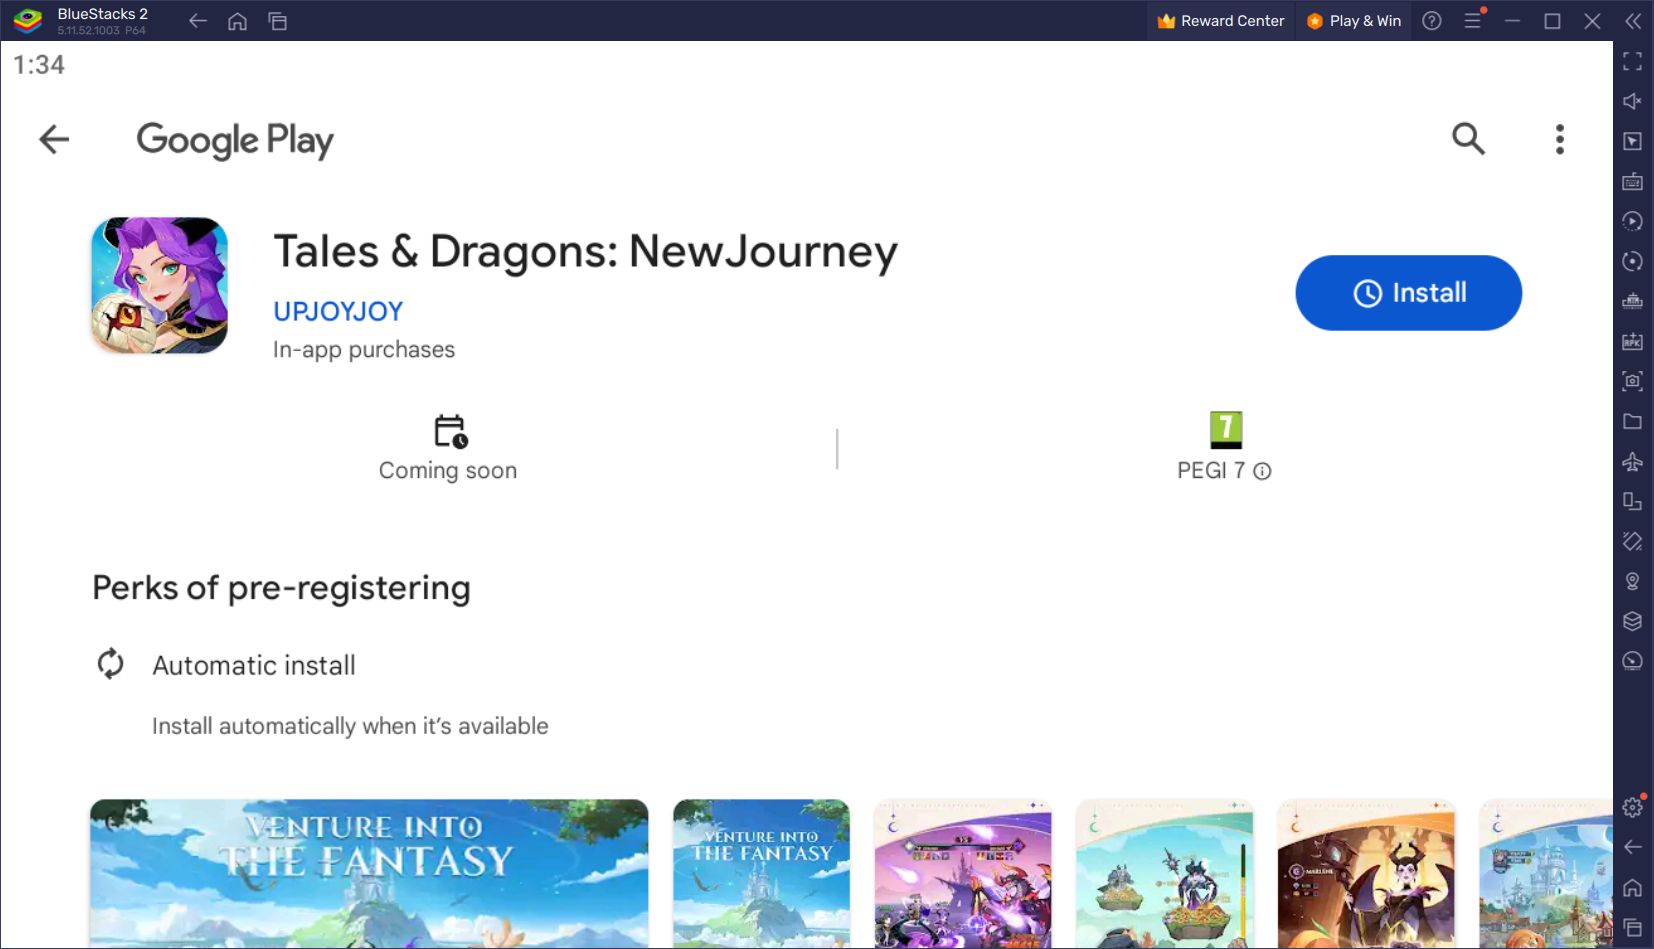Mute BlueStacks audio using the sidebar volume icon
The height and width of the screenshot is (949, 1654).
1635,100
